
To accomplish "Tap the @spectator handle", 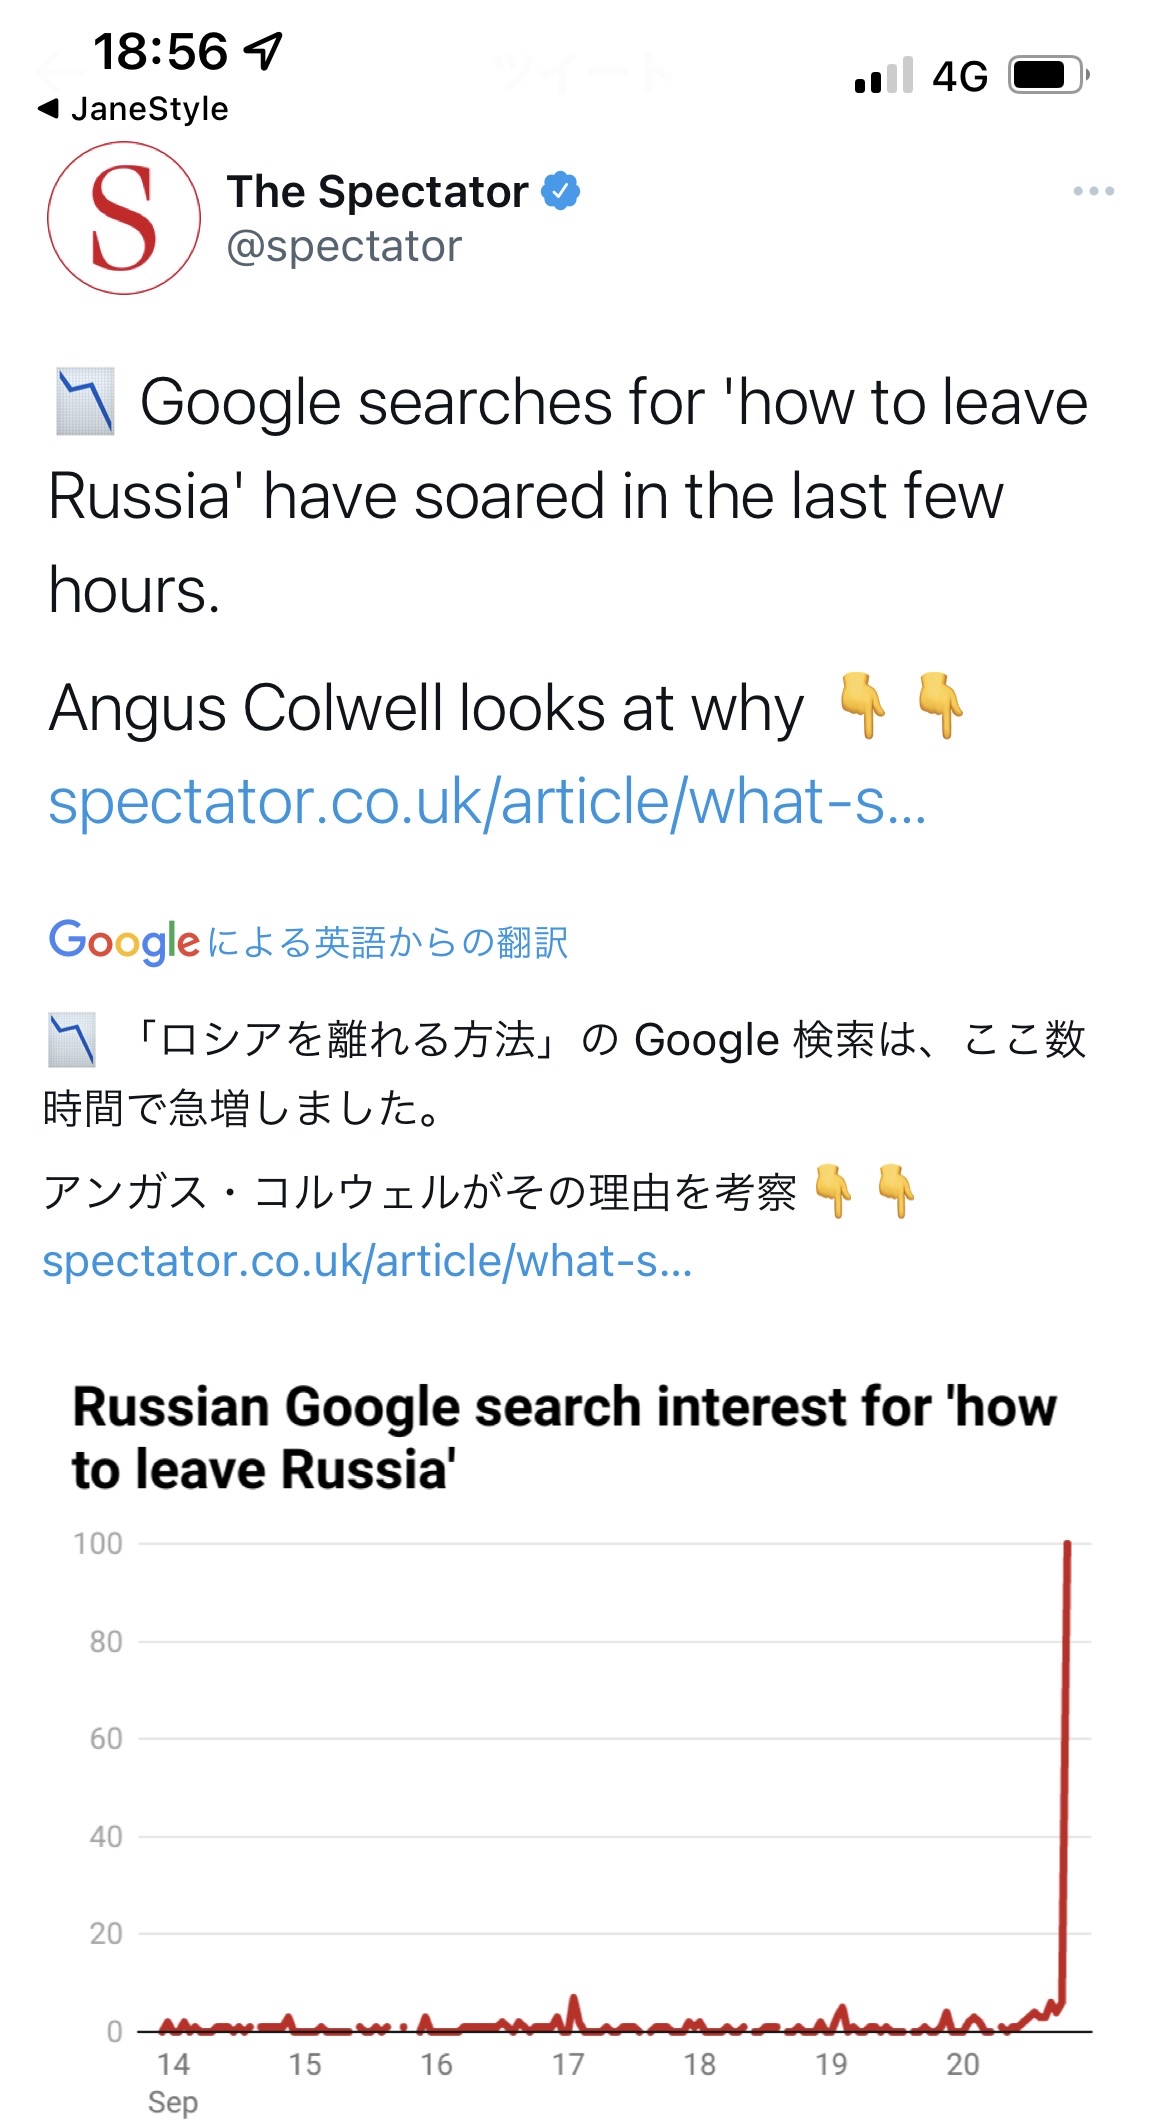I will tap(344, 246).
